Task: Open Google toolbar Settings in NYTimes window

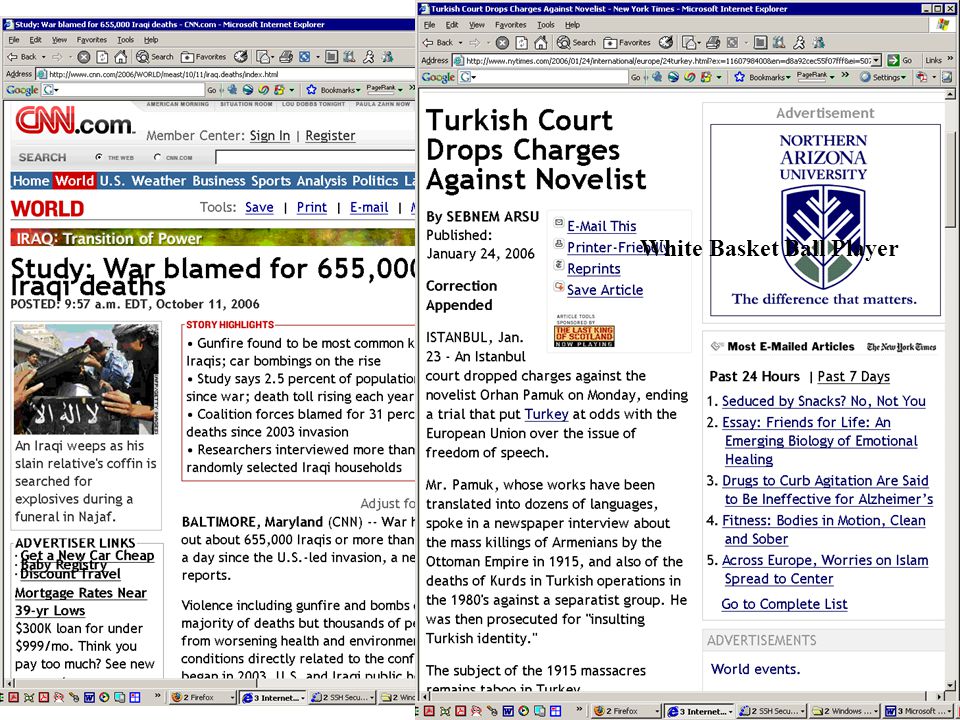Action: point(883,77)
